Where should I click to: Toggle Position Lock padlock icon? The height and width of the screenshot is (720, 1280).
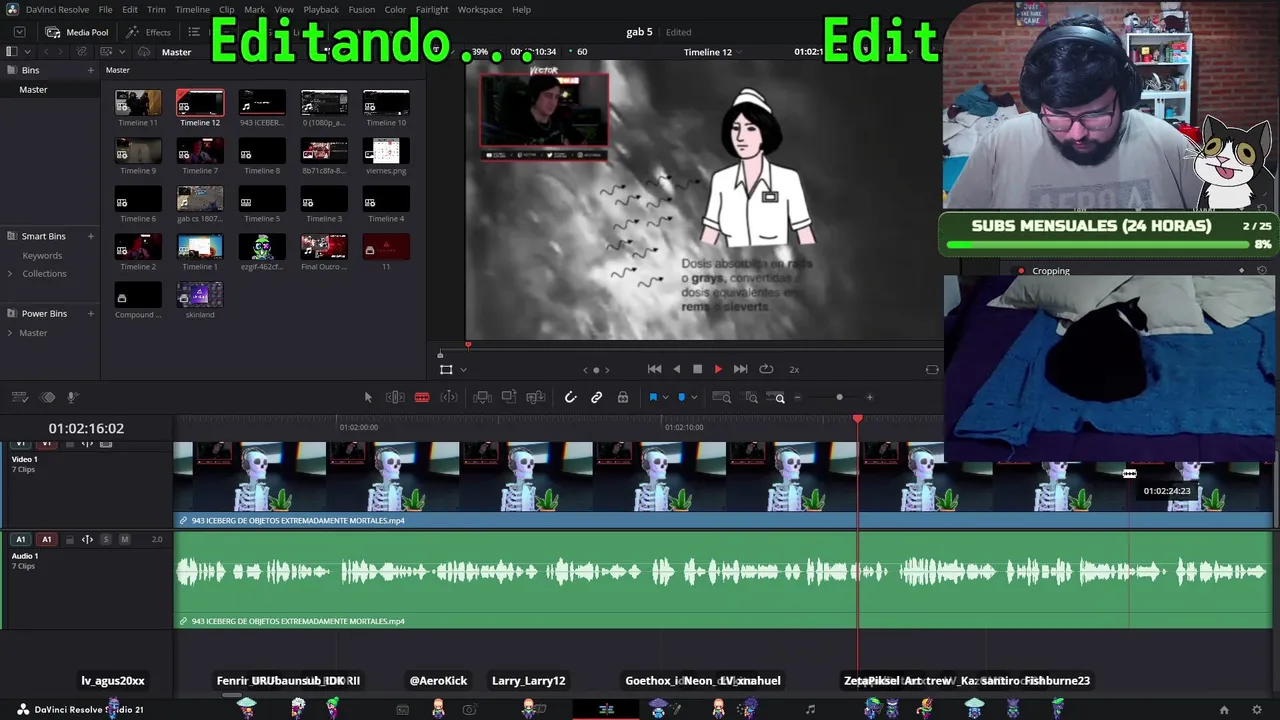coord(623,398)
